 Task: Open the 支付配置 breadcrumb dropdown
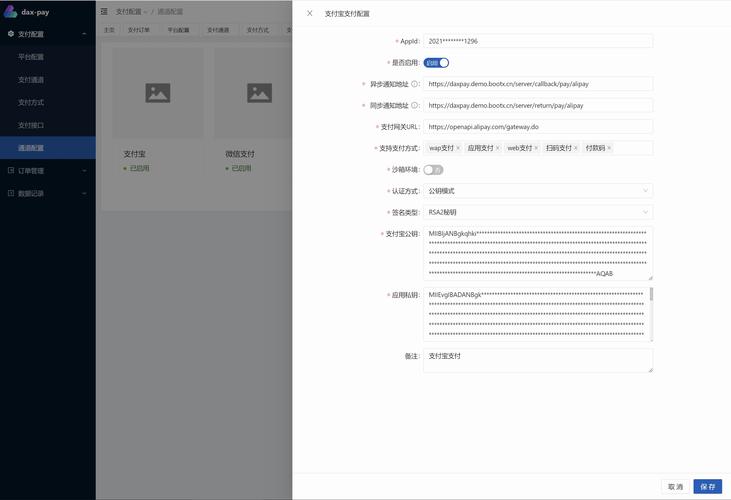tap(131, 12)
